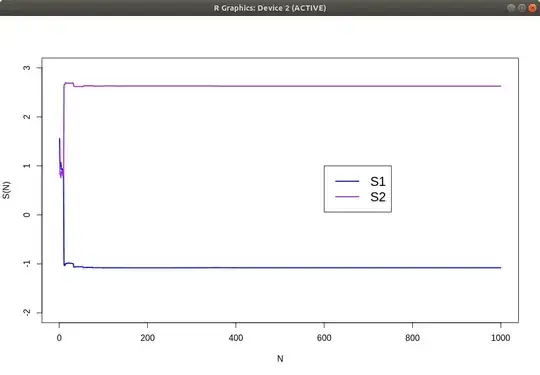Click the window title 'R Graphics: Device 2 (ACTIVE)'
Image resolution: width=540 pixels, height=375 pixels.
click(x=270, y=8)
